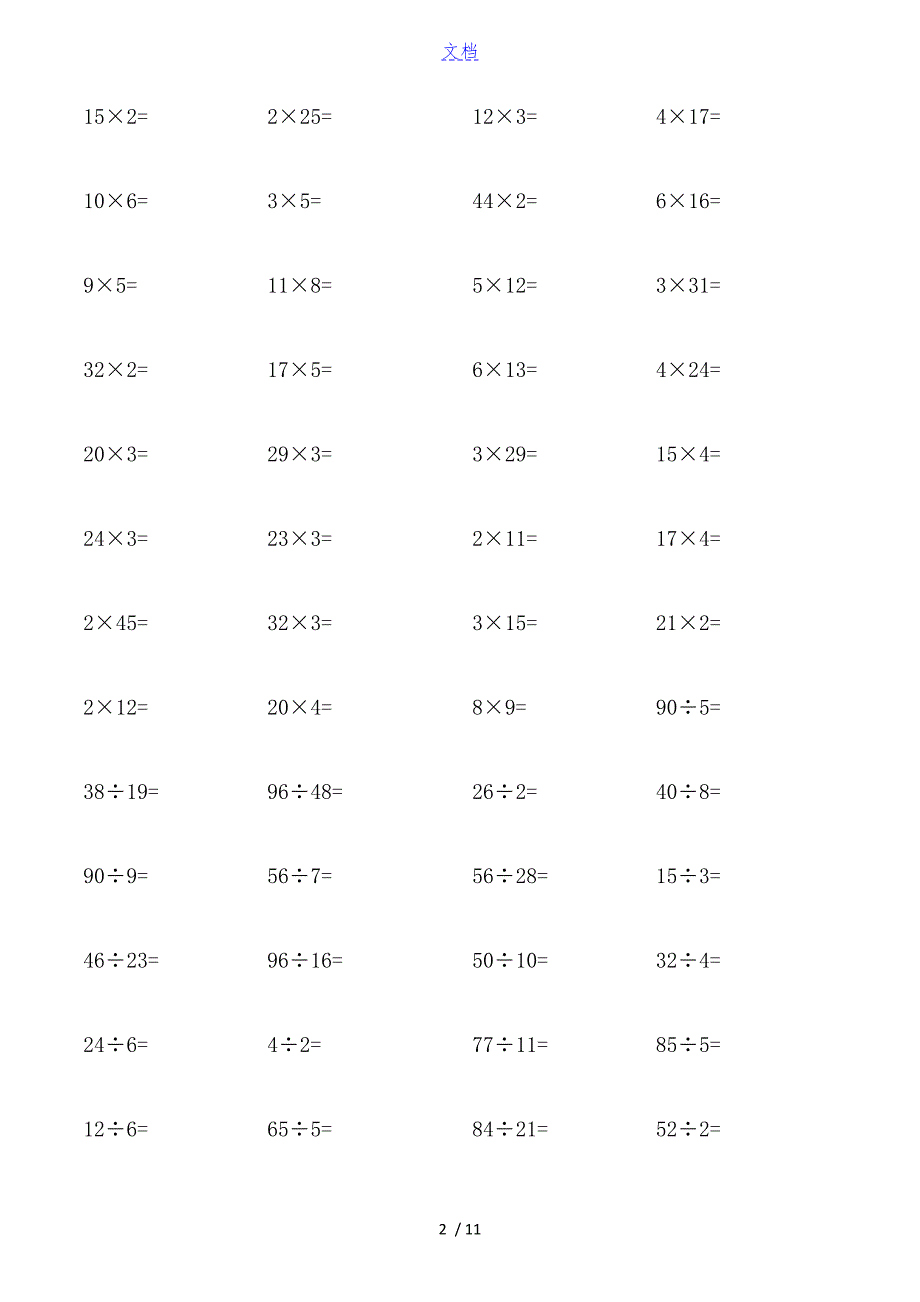The height and width of the screenshot is (1302, 920).
Task: Click the problem 56÷28=
Action: click(x=510, y=876)
